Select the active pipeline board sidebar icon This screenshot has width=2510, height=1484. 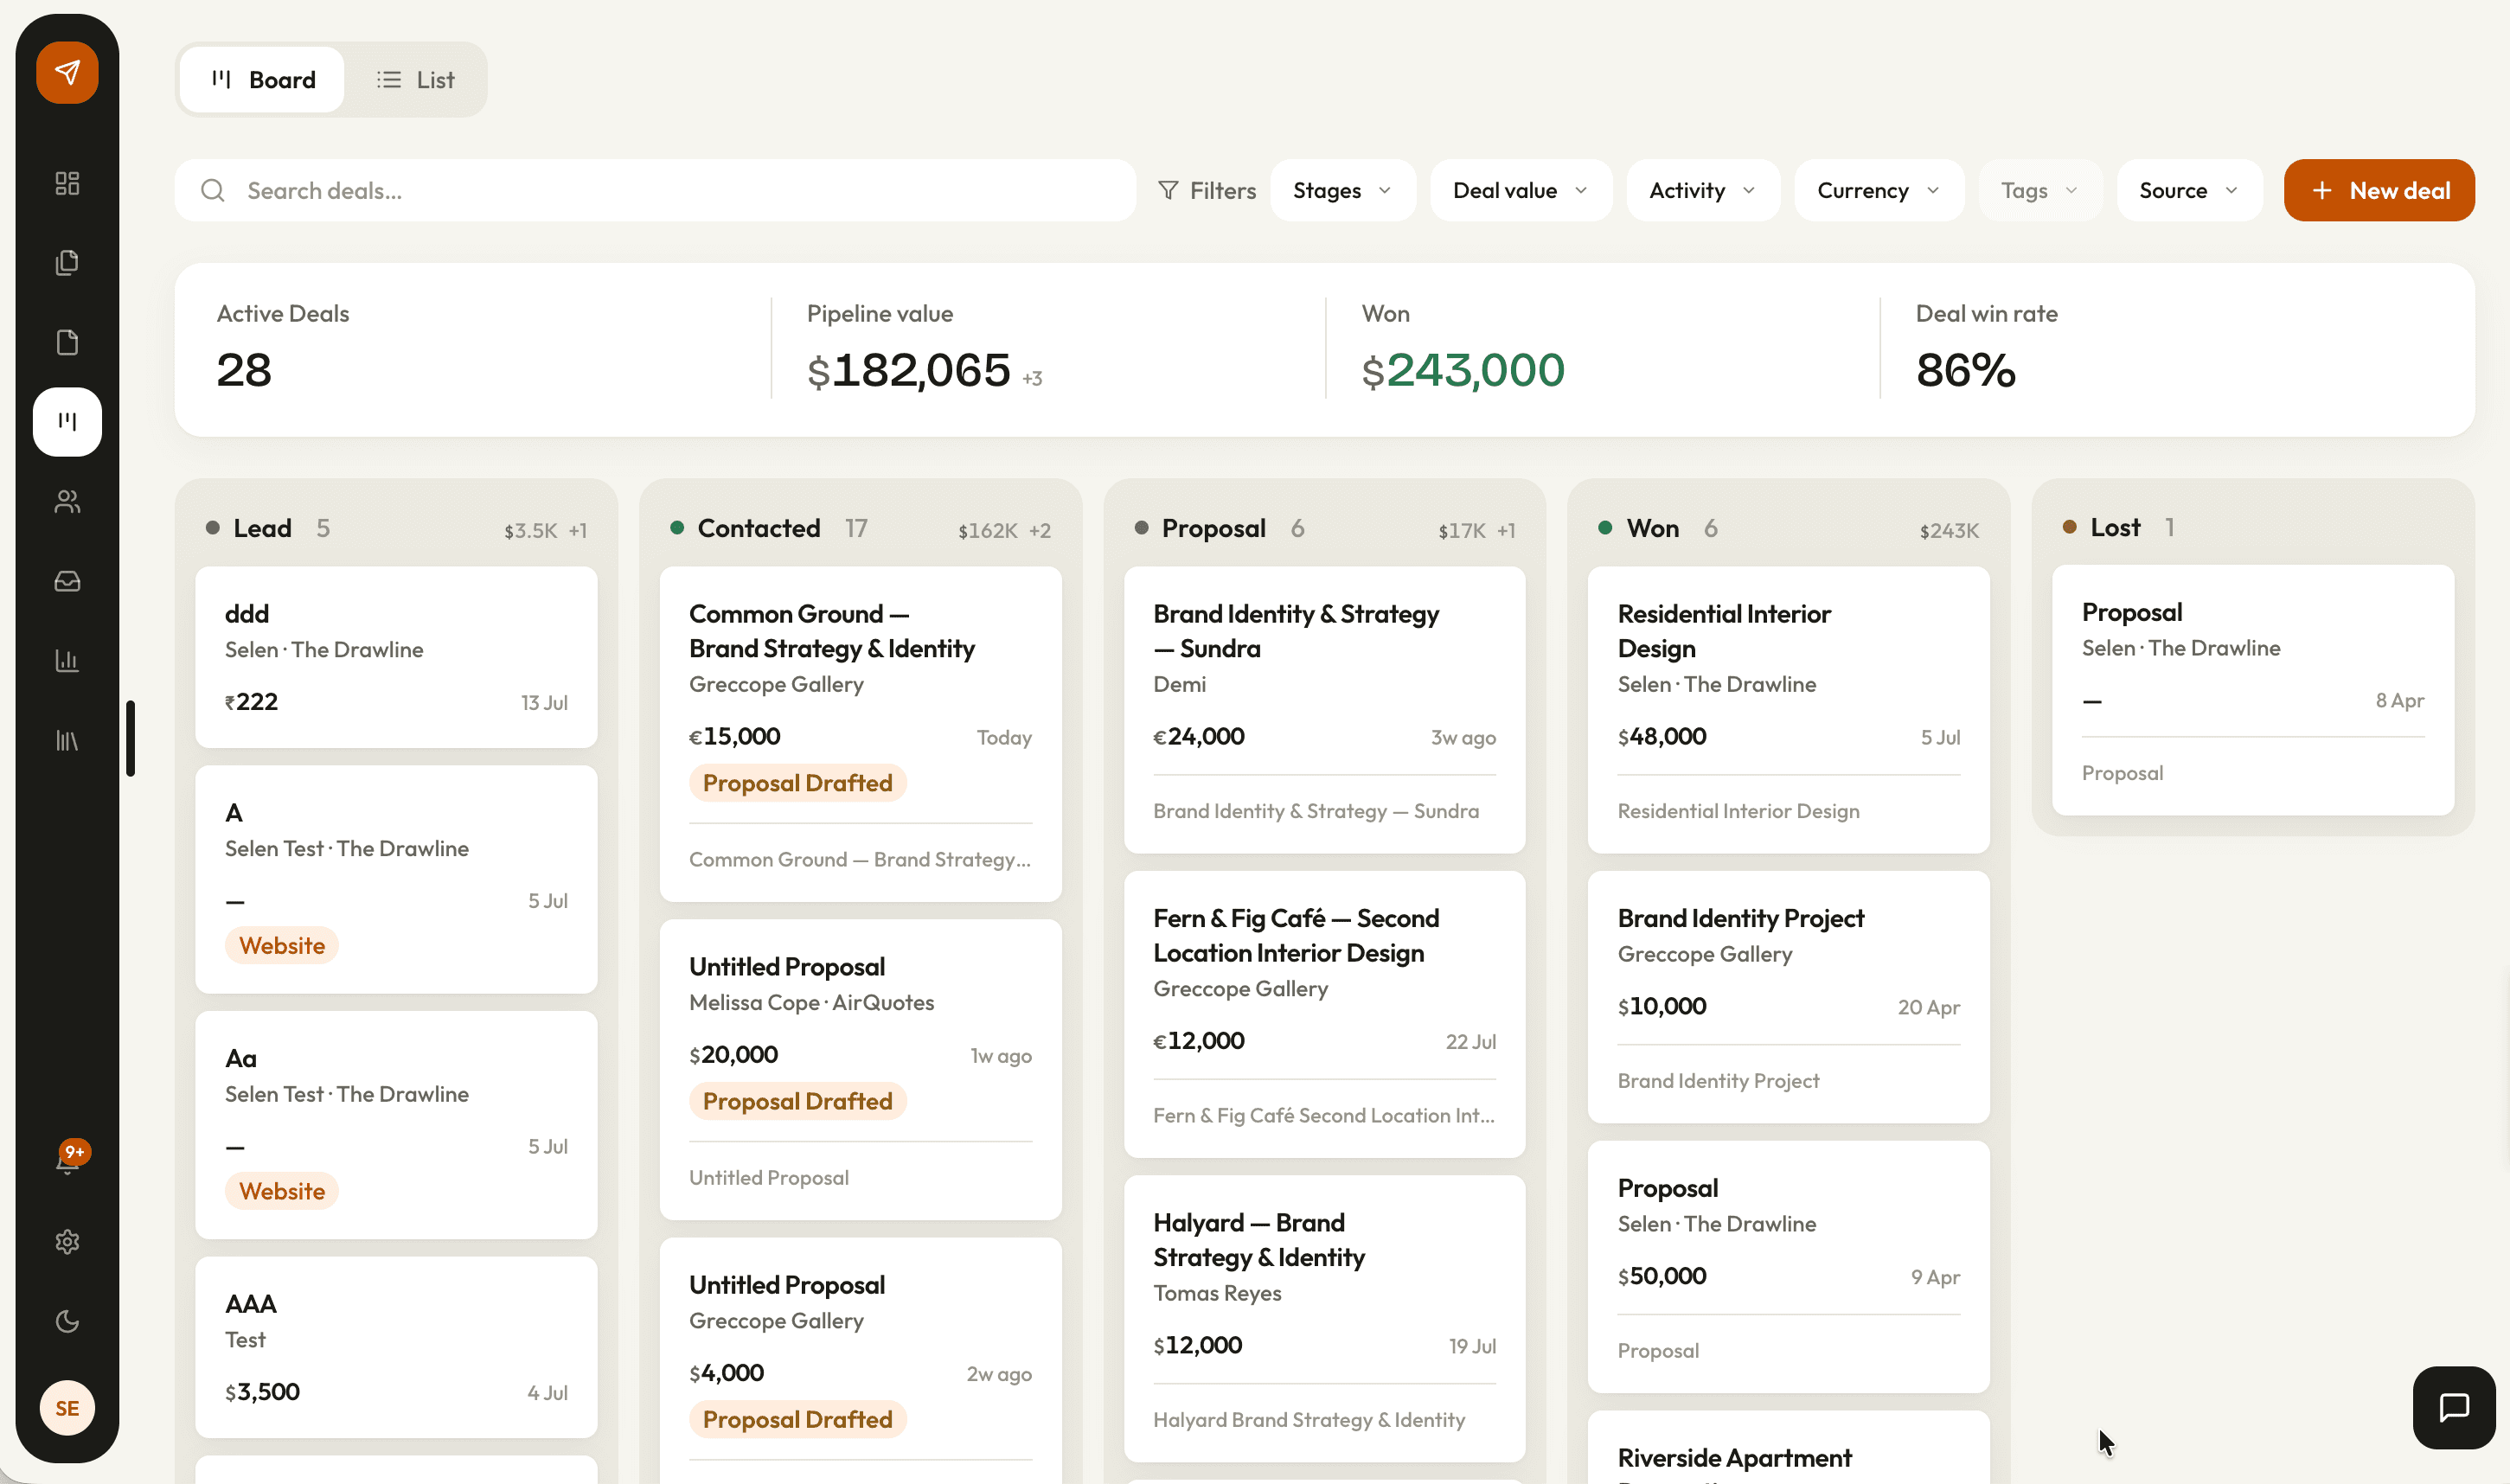coord(67,421)
